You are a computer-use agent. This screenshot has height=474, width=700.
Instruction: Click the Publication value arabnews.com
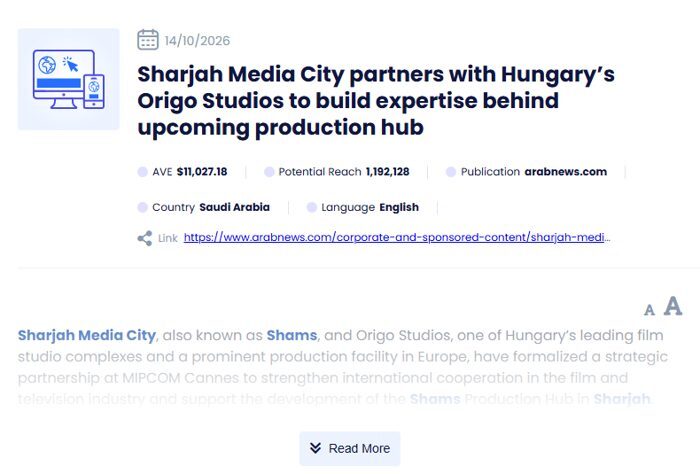(x=566, y=172)
